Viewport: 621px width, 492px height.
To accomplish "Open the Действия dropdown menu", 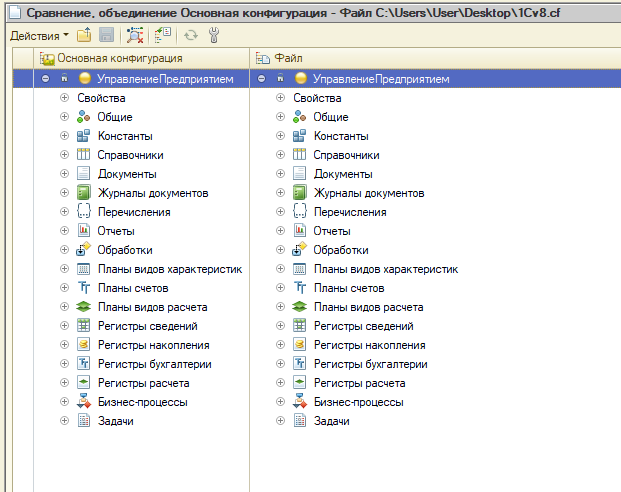I will point(39,36).
